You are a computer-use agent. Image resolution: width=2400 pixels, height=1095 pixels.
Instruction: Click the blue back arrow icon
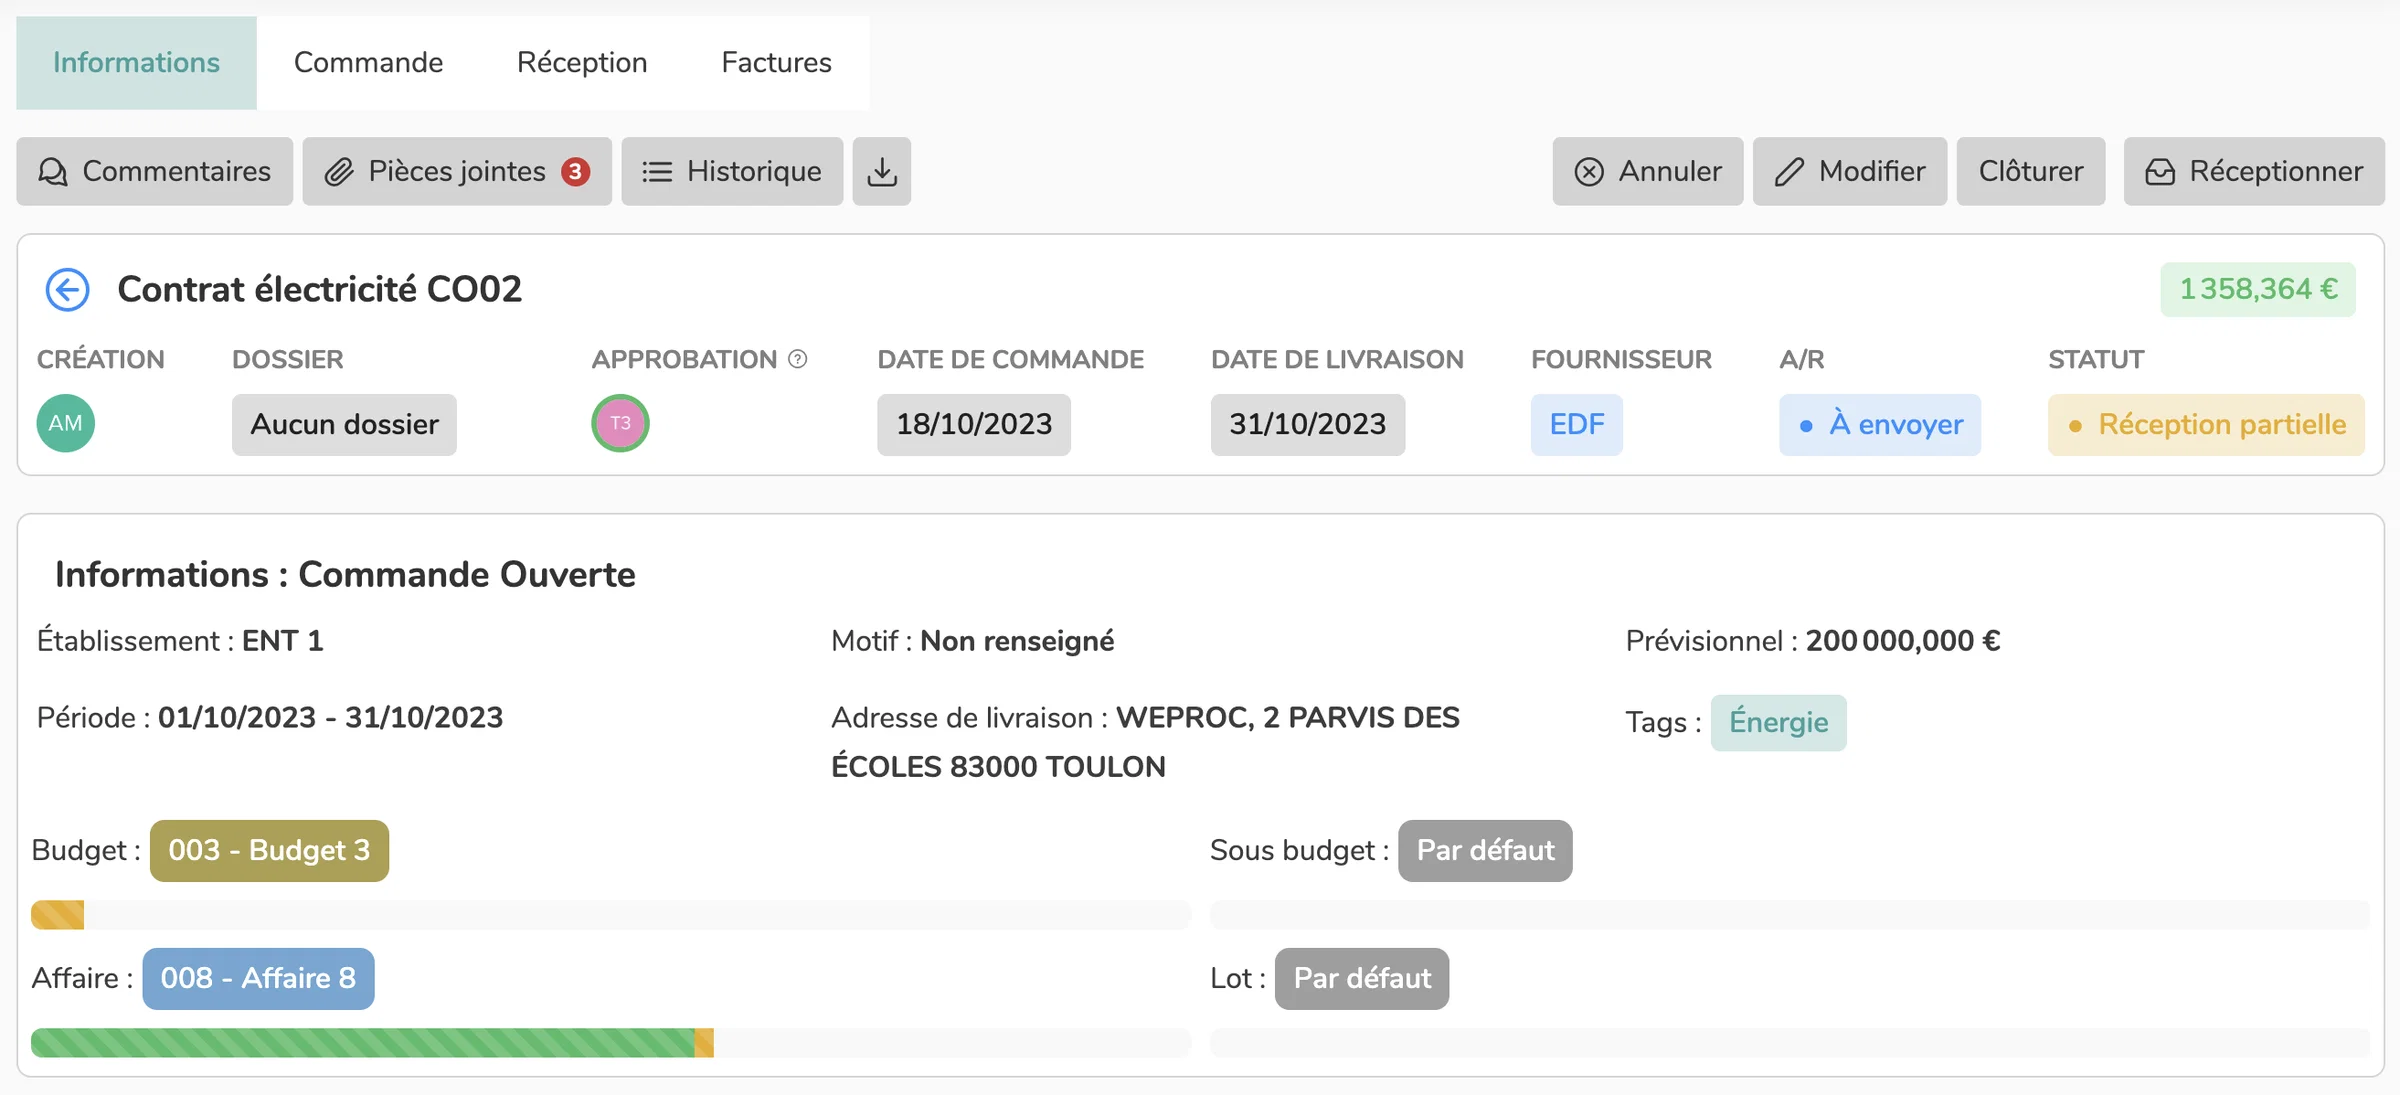(x=68, y=290)
